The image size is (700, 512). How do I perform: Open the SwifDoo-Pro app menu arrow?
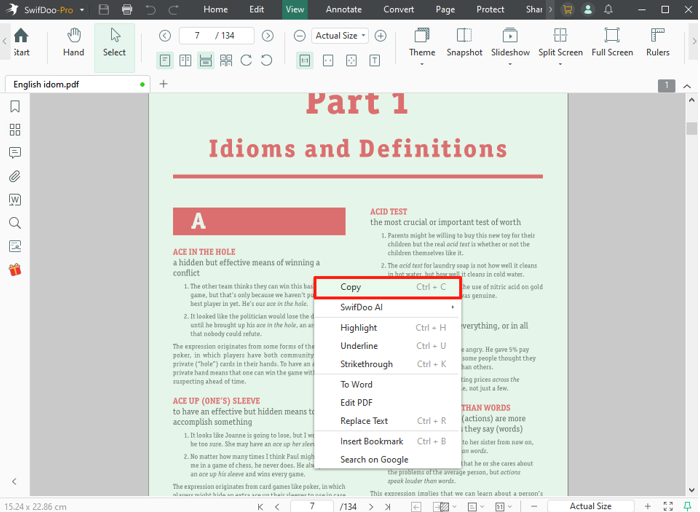click(x=82, y=10)
